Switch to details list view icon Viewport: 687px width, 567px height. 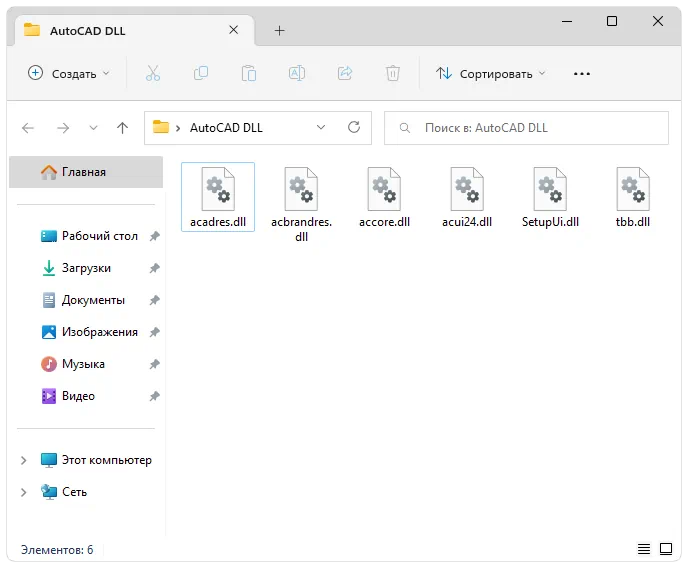tap(644, 549)
